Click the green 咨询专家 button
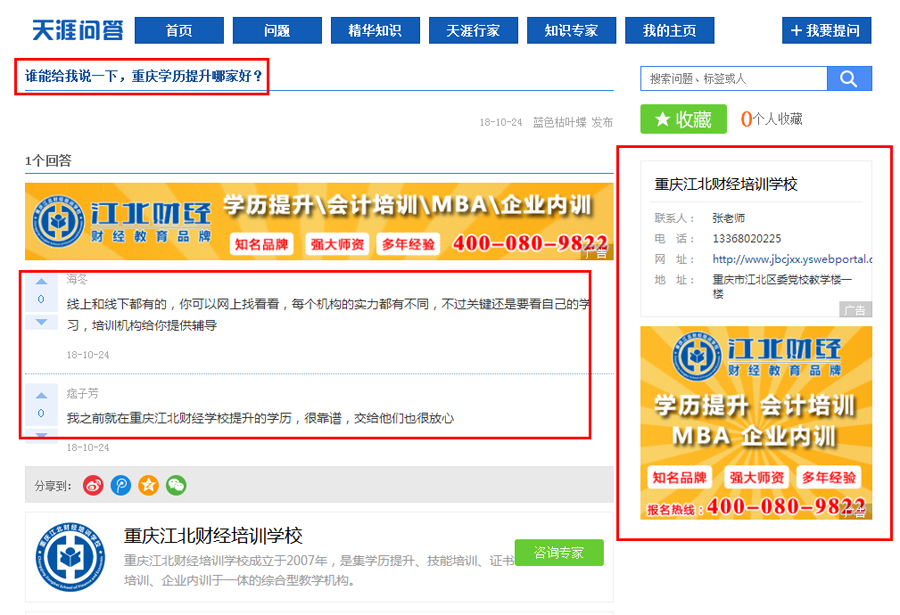The image size is (900, 615). pyautogui.click(x=559, y=552)
